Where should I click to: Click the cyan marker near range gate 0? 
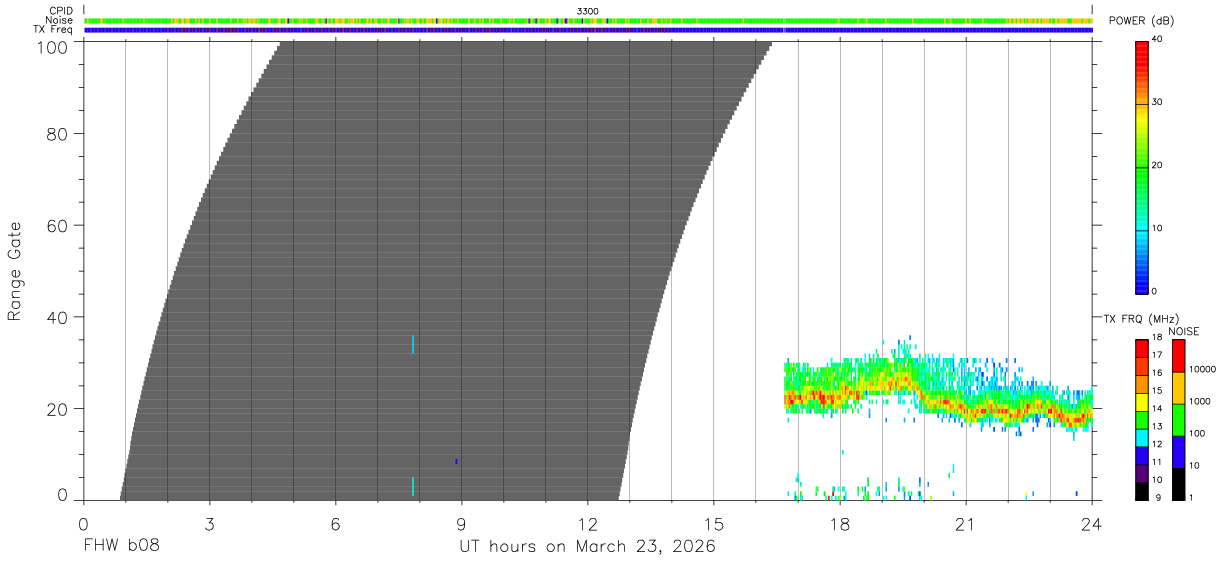click(412, 486)
